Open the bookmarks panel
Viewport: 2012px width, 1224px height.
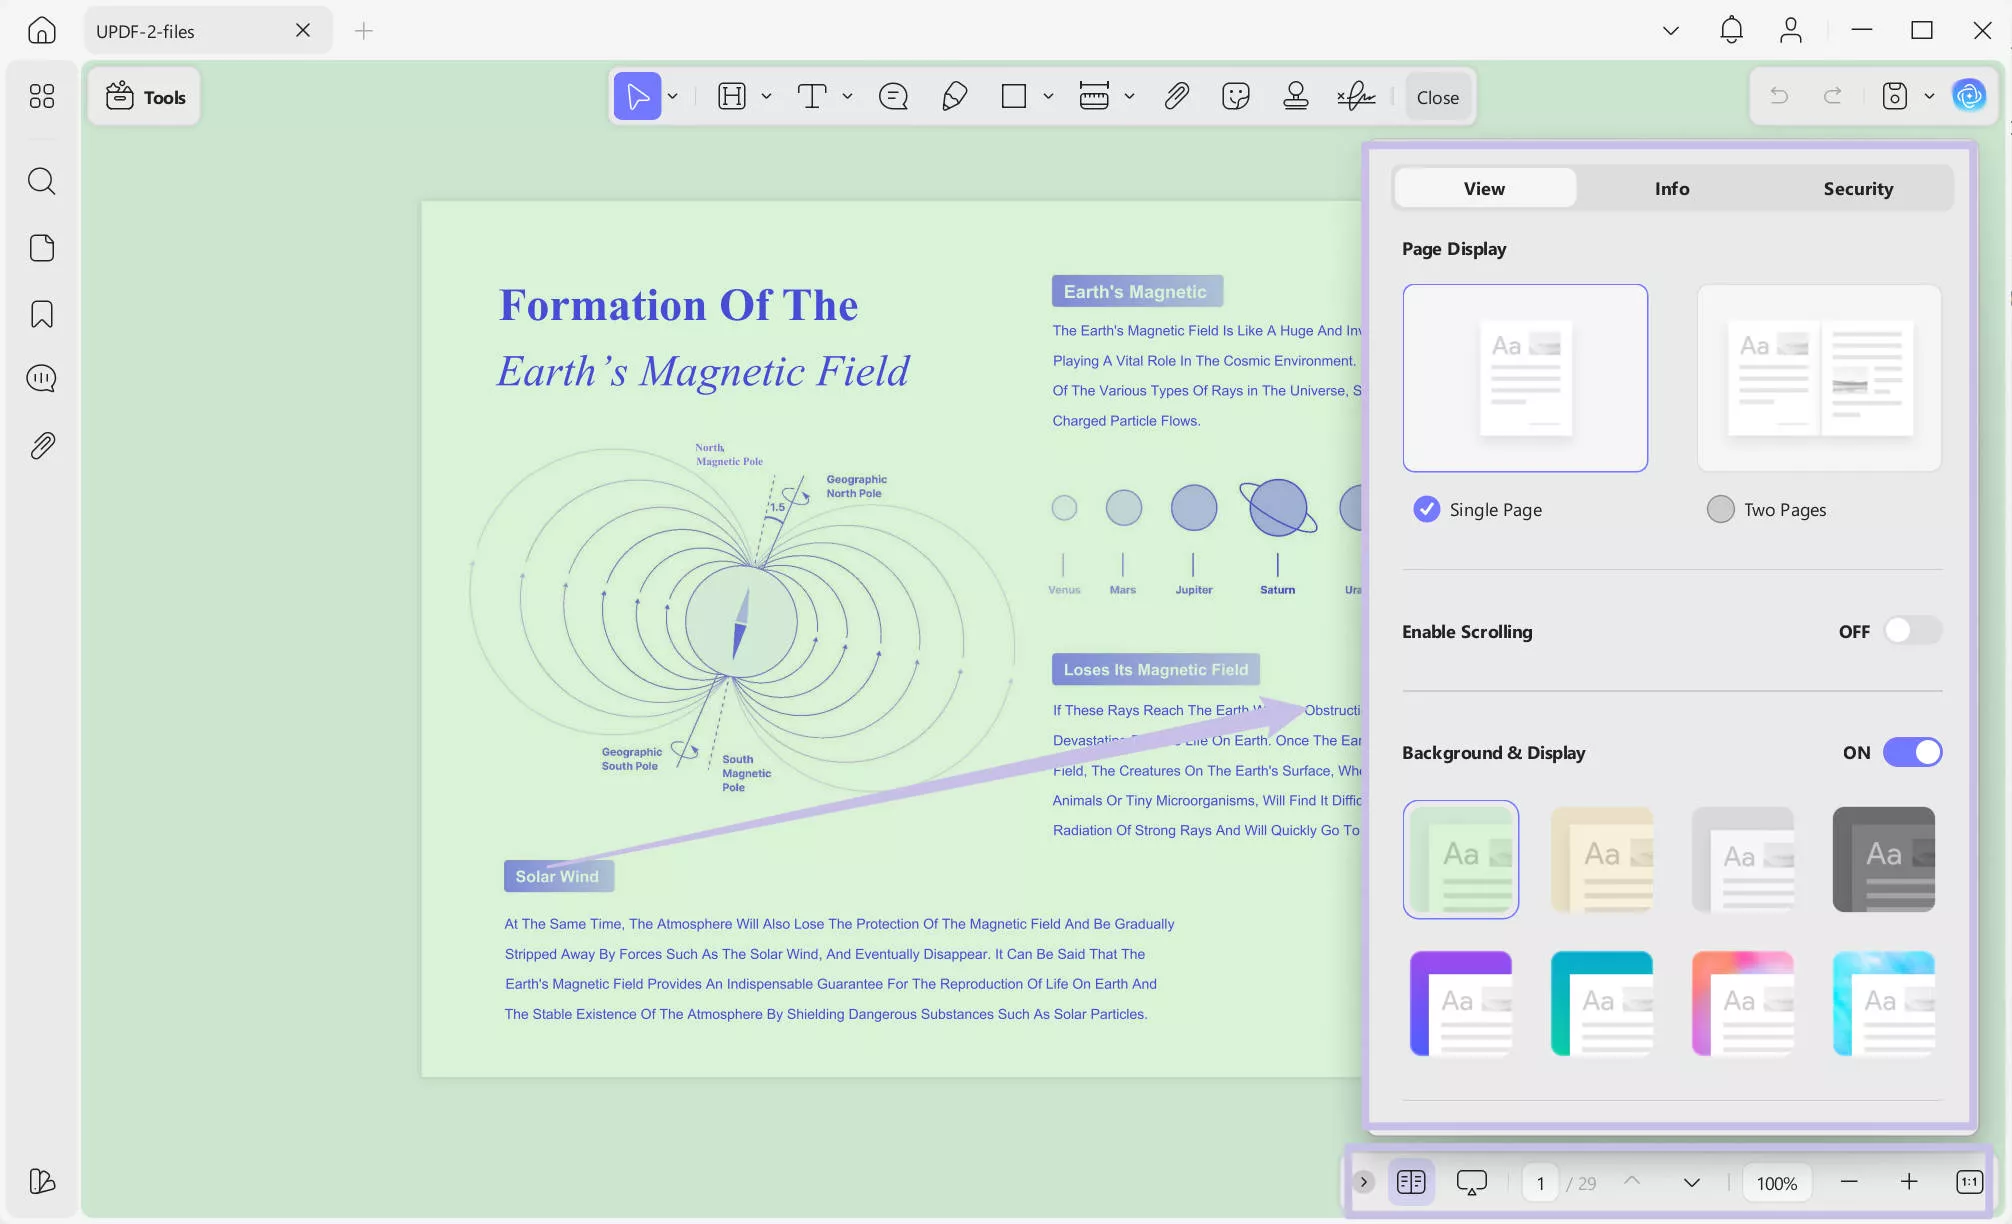[42, 314]
